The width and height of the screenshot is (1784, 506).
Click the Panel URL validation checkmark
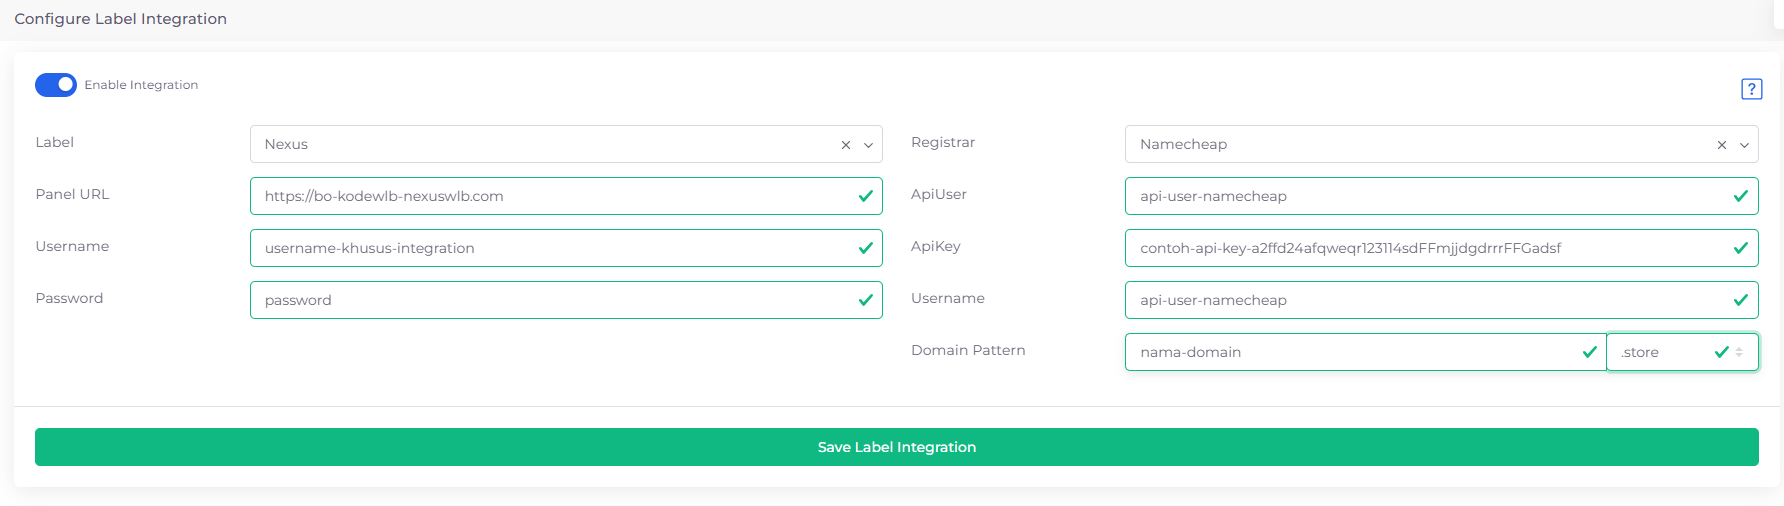(866, 196)
